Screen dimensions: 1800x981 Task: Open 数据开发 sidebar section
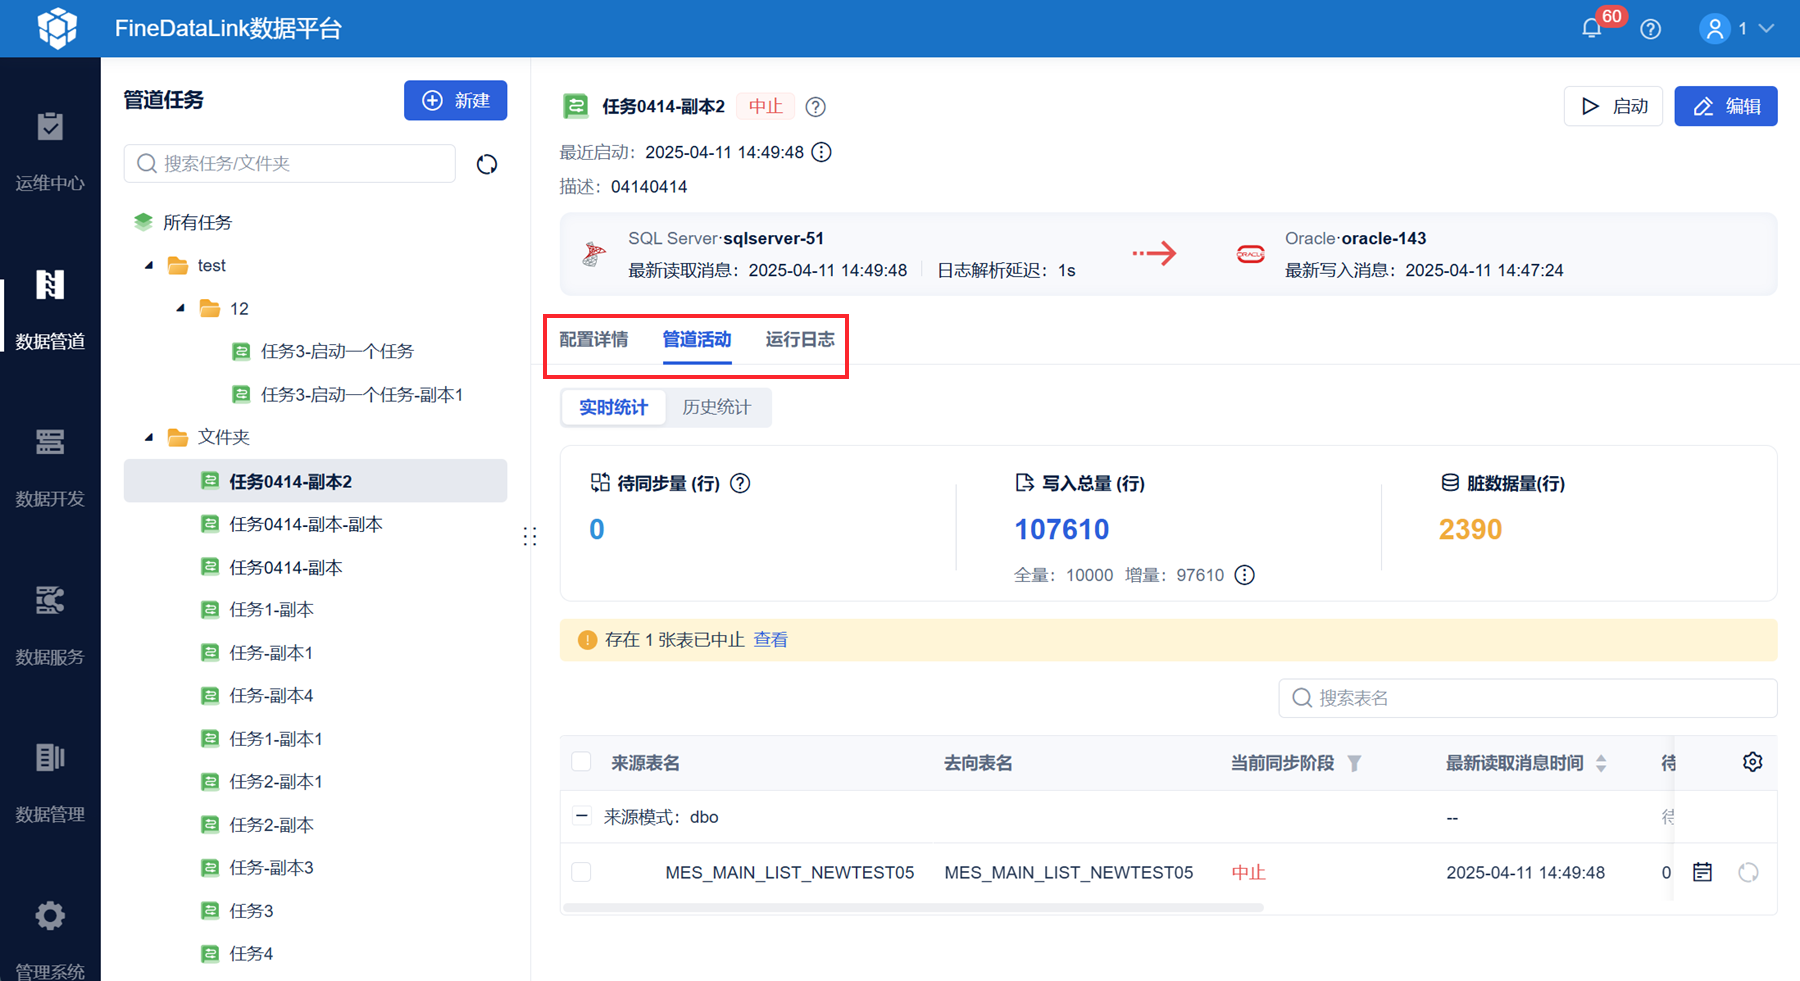[x=50, y=466]
